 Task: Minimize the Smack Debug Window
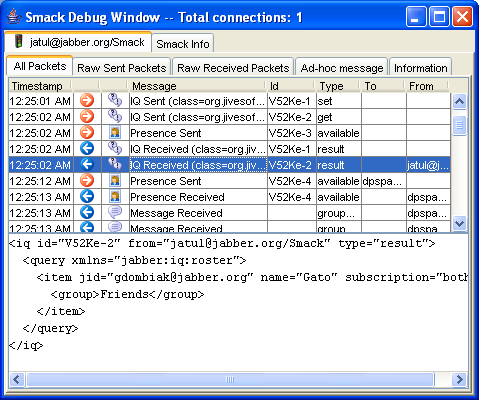tap(416, 17)
